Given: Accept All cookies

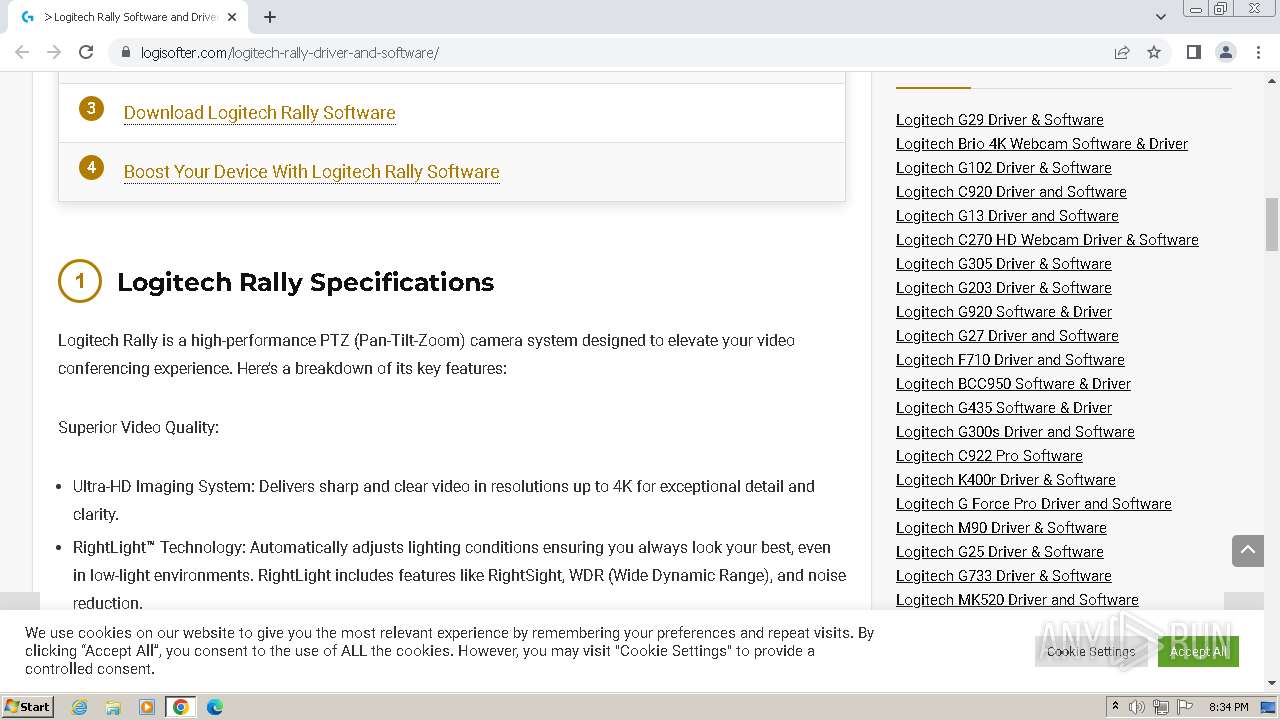Looking at the screenshot, I should pyautogui.click(x=1198, y=651).
